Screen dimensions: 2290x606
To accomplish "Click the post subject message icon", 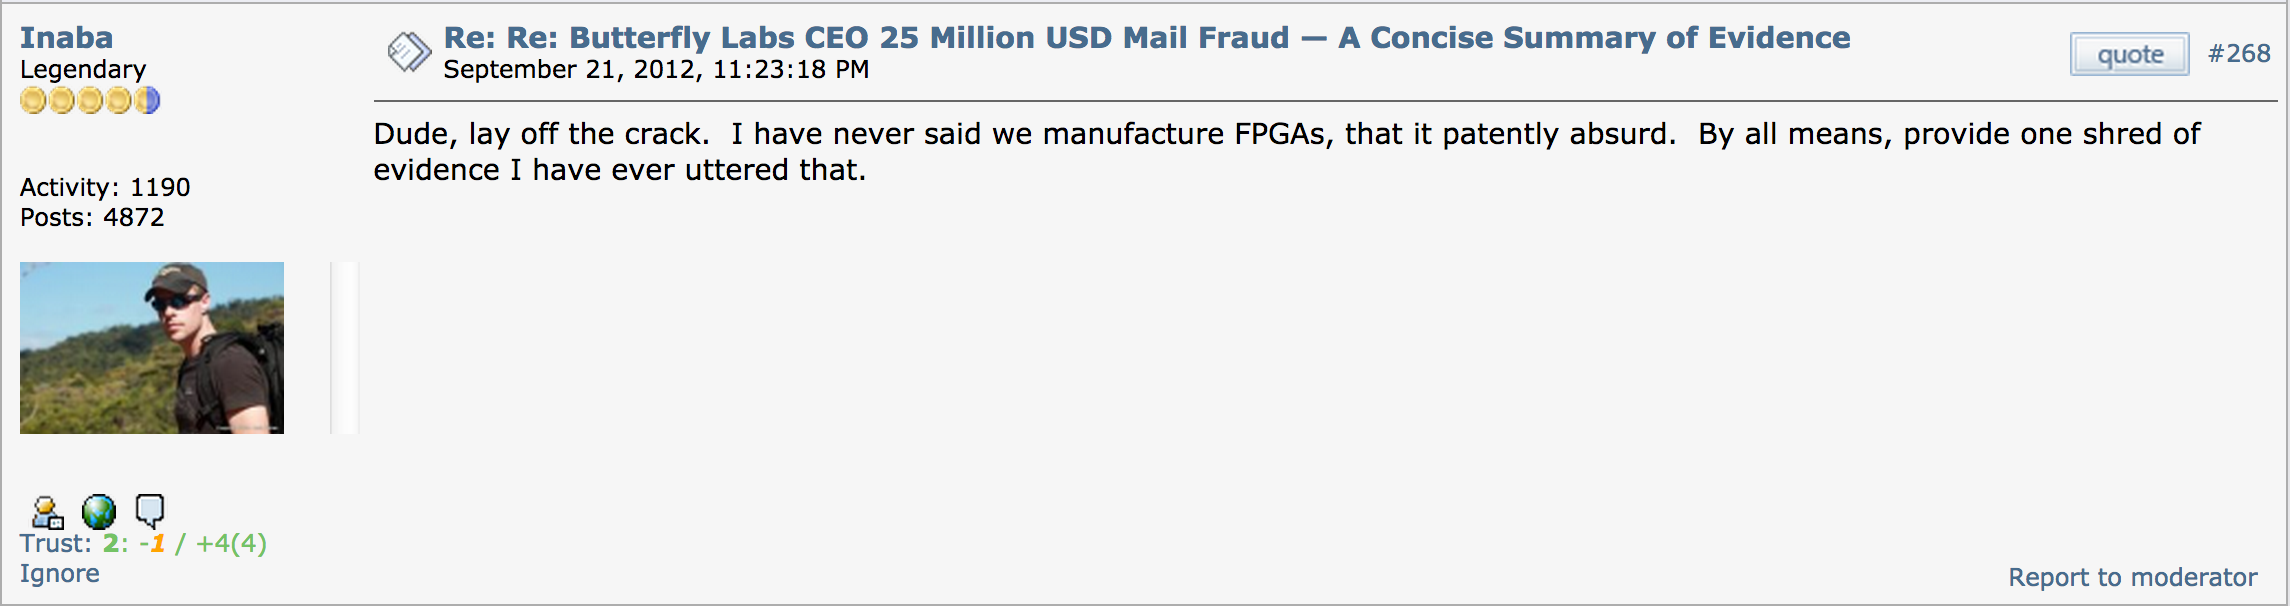I will pyautogui.click(x=408, y=52).
